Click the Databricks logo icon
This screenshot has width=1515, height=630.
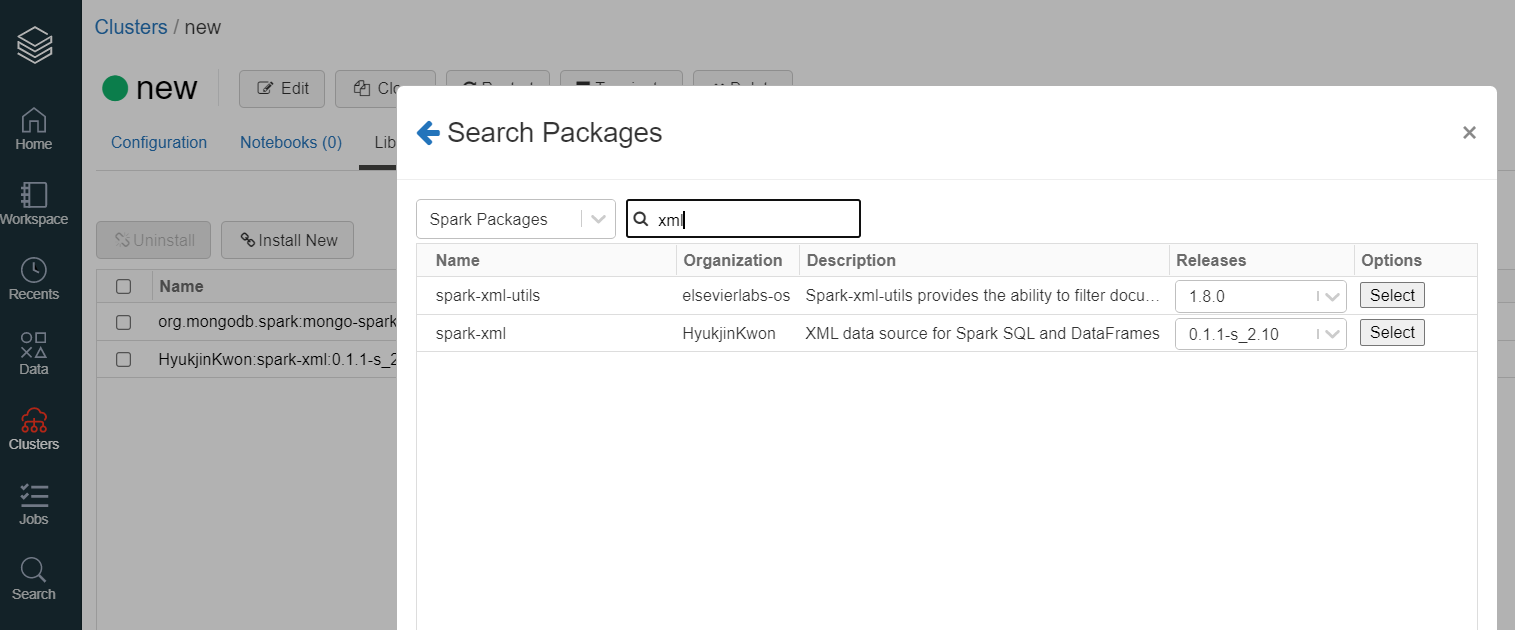click(35, 44)
